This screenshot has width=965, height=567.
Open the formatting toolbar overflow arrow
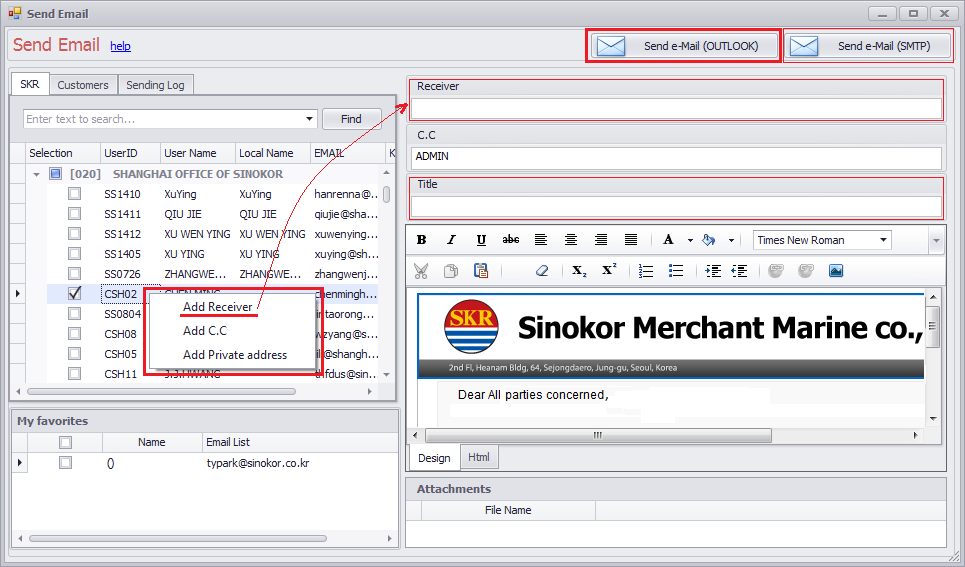(936, 241)
